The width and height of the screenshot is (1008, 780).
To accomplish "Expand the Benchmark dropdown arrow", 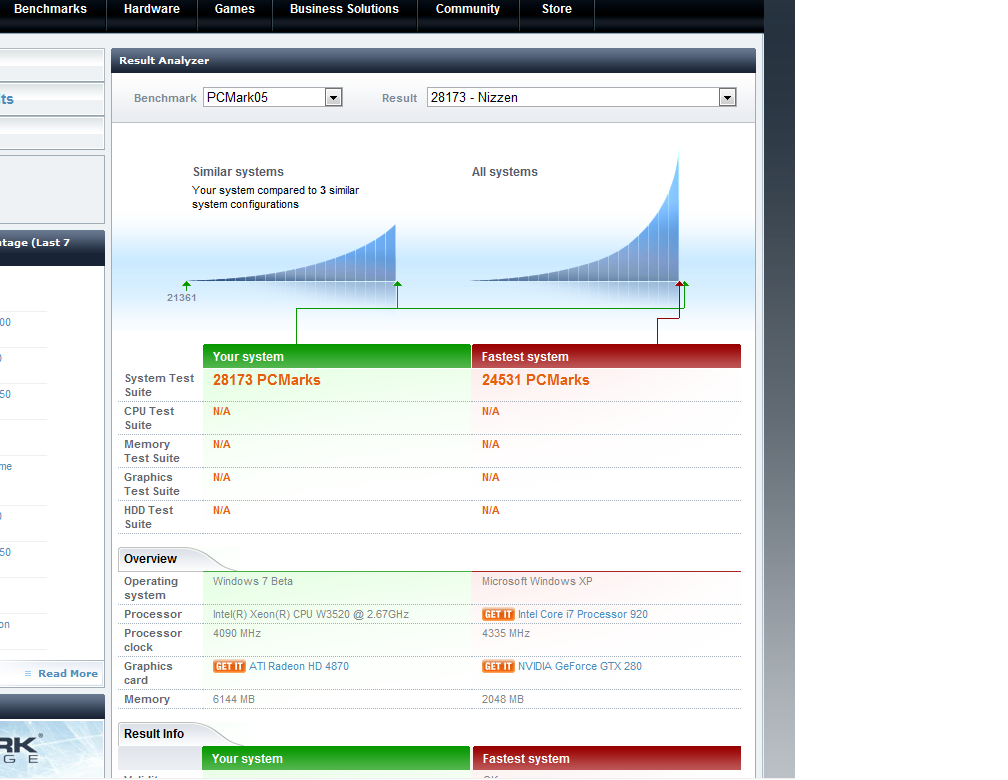I will (333, 98).
